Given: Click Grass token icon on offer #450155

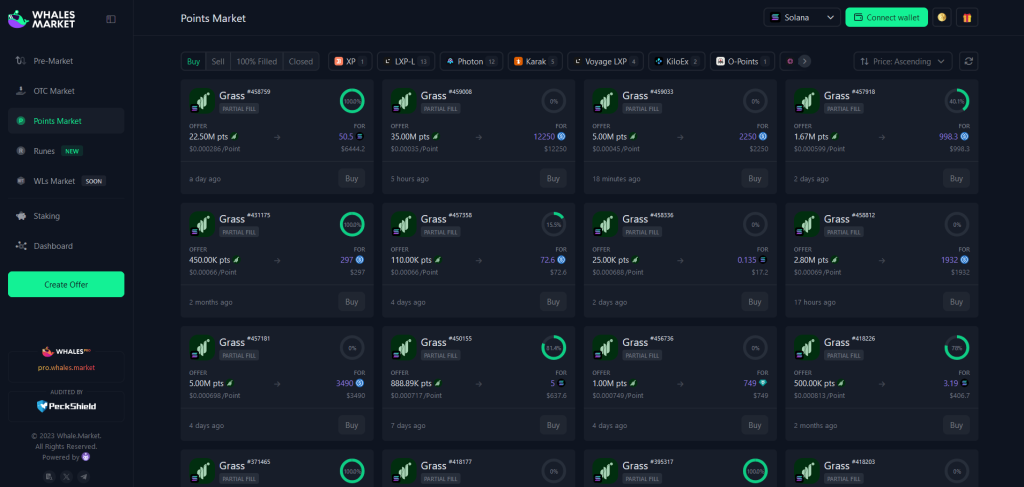Looking at the screenshot, I should coord(404,347).
